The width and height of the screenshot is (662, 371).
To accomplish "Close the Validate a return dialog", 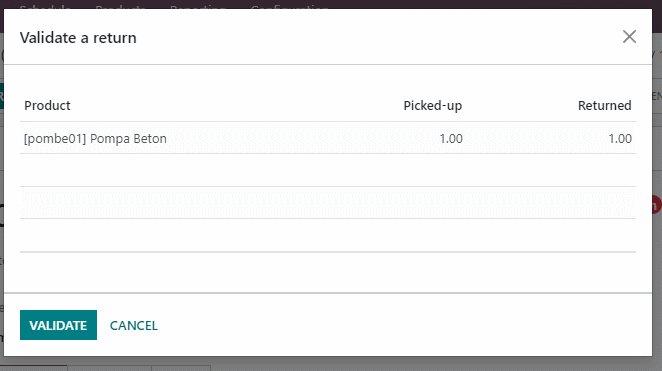I will point(629,37).
